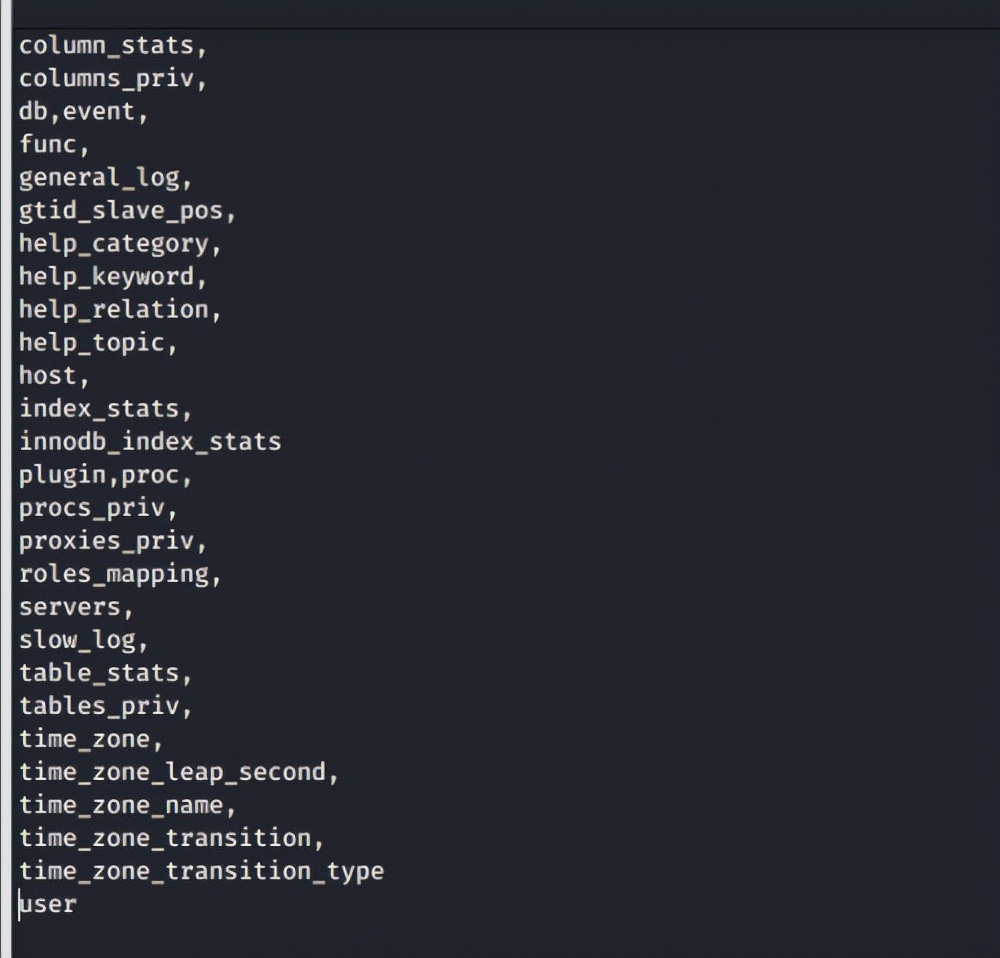Select the general_log entry text

tap(99, 178)
